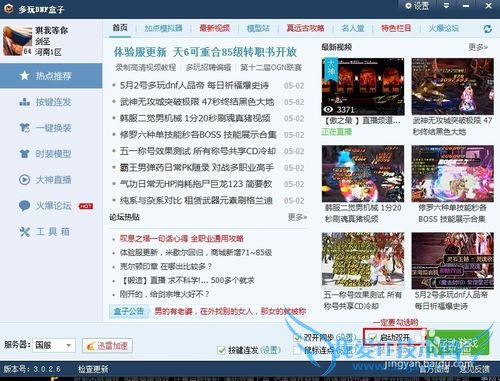This screenshot has height=381, width=500.
Task: Open forum post 刚开的，给剑宗堆火好不
Action: (165, 294)
